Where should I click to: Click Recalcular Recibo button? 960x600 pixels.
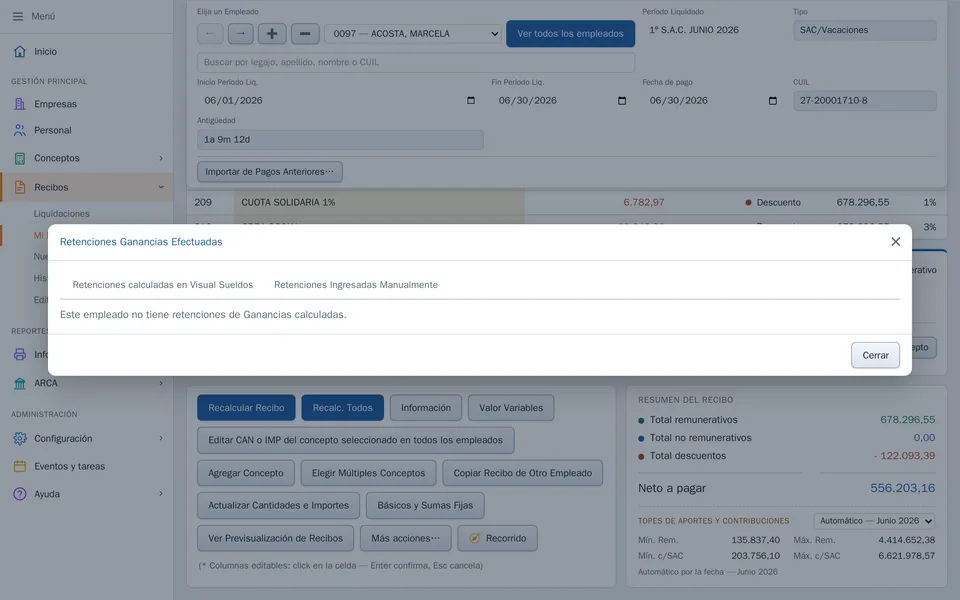(x=246, y=408)
